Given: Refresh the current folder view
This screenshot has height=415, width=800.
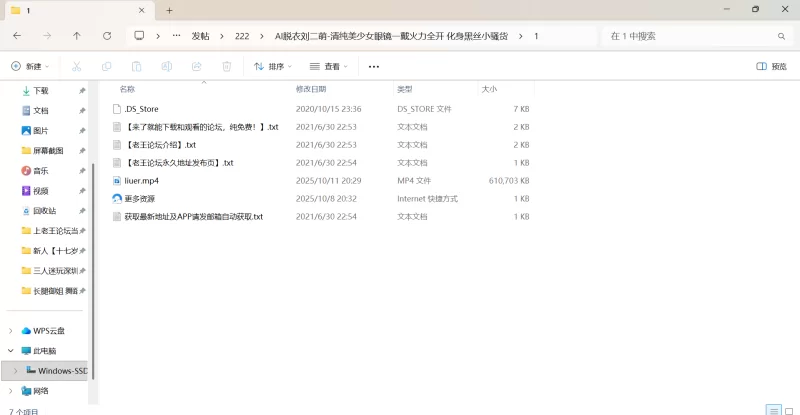Looking at the screenshot, I should pos(107,36).
